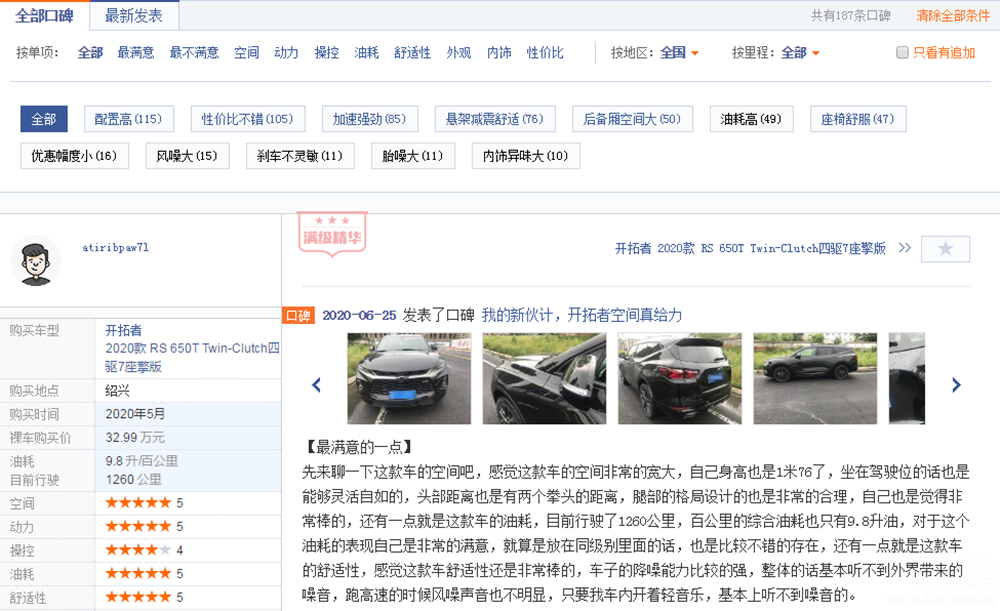Click the 操控 four-star rating
1000x611 pixels.
coord(138,550)
